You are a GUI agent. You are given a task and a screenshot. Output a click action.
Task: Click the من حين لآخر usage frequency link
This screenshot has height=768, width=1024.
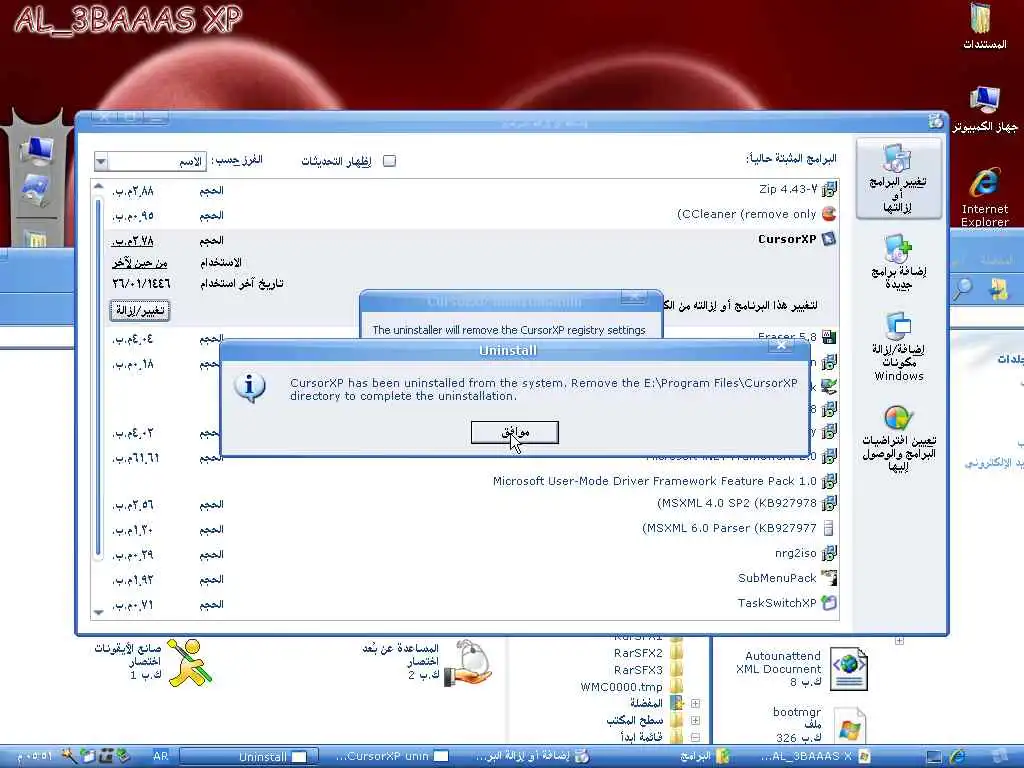140,263
